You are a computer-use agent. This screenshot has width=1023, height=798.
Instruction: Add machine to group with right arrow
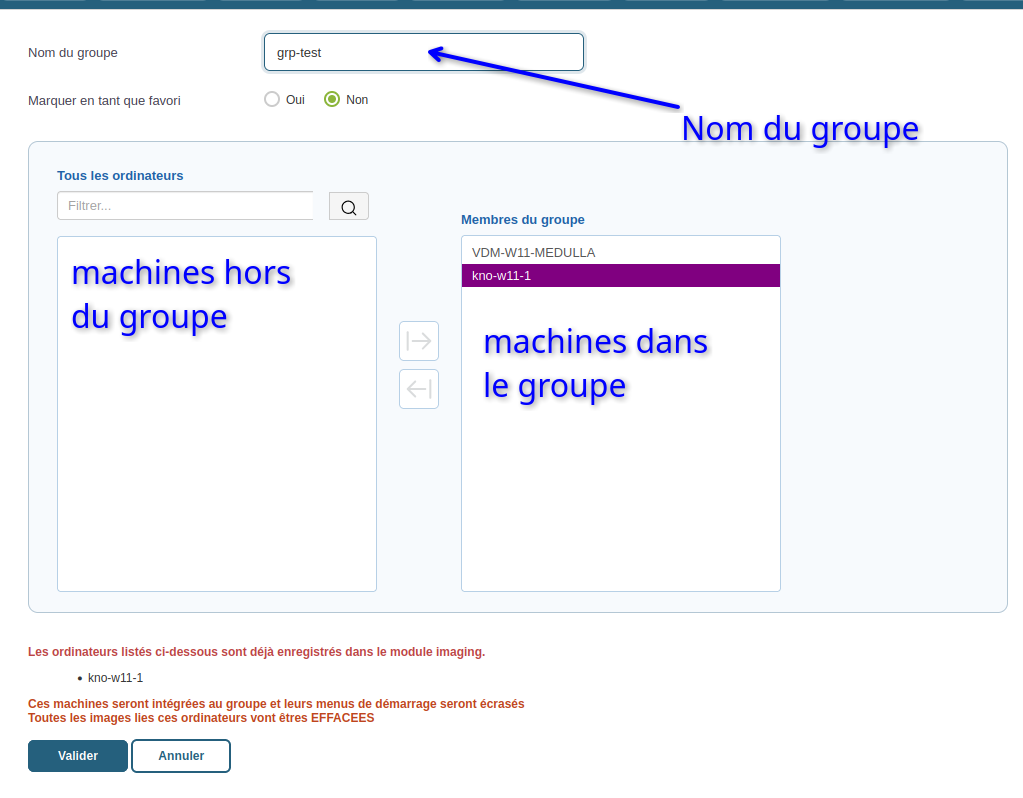[x=419, y=341]
